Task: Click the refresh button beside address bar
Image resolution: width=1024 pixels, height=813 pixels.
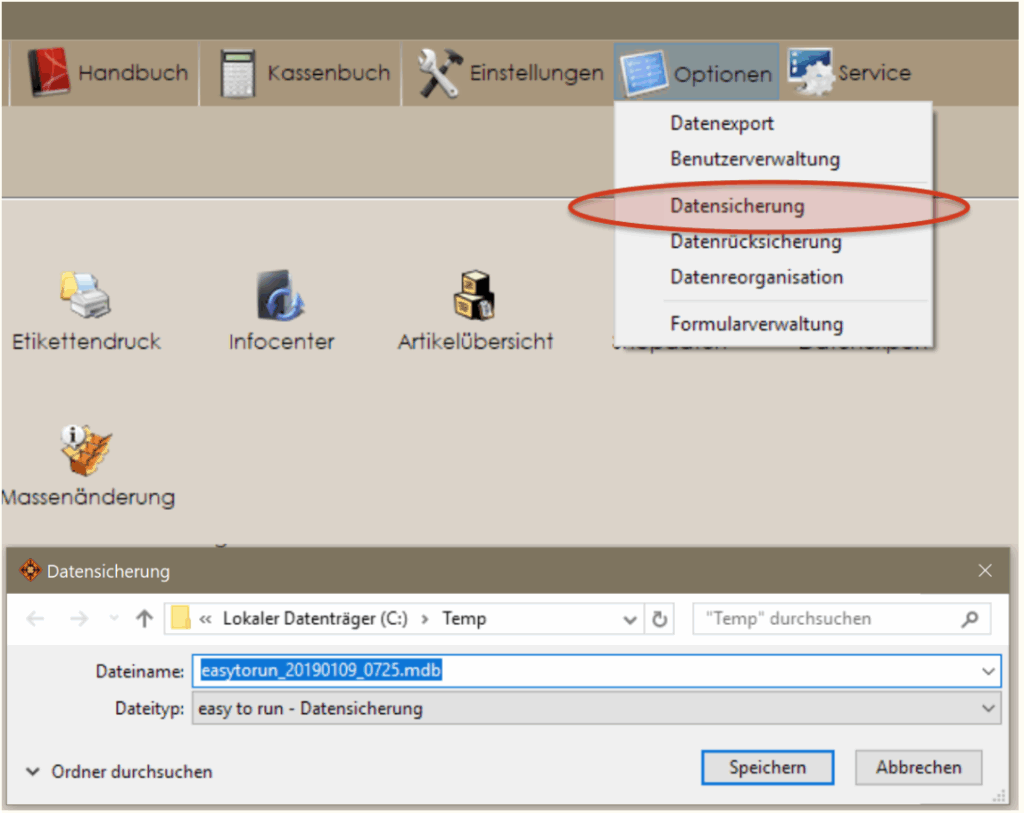Action: (659, 619)
